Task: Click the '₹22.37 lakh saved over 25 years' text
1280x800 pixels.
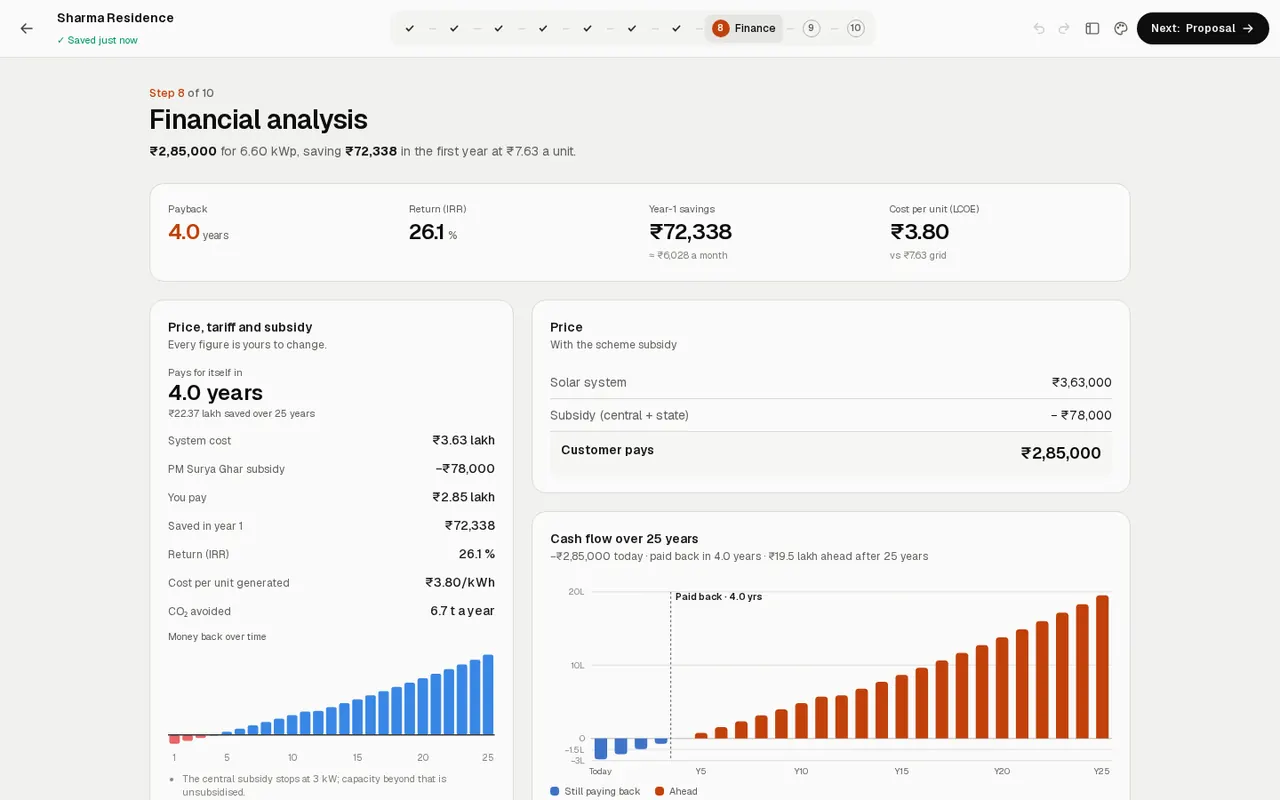Action: click(x=241, y=413)
